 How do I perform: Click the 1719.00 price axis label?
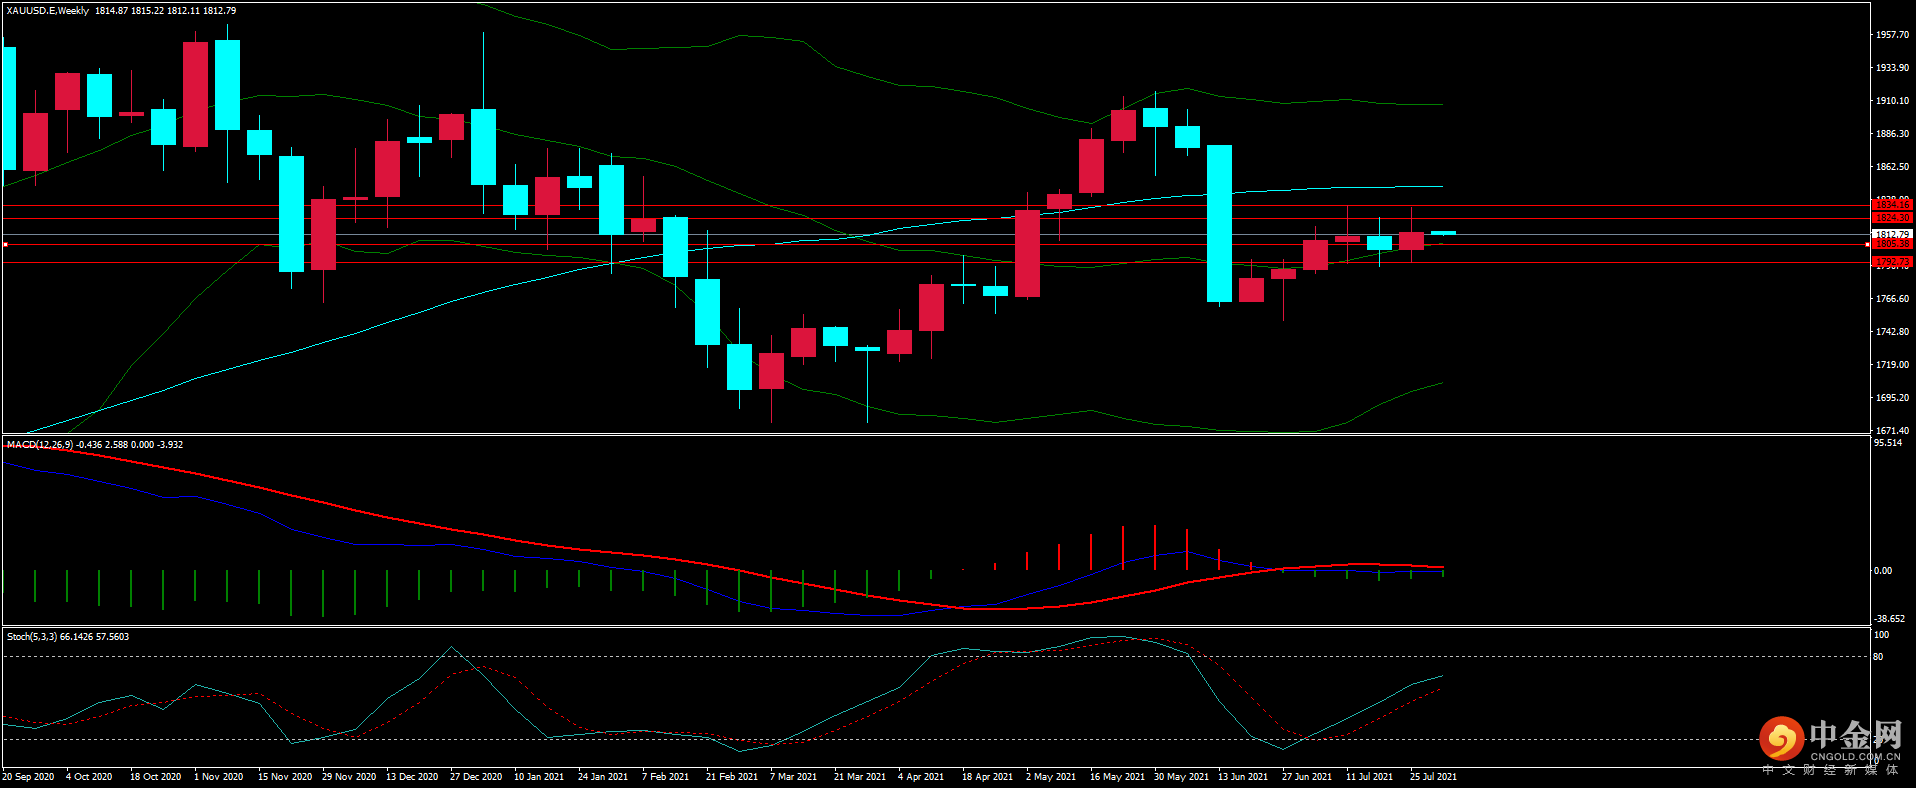point(1893,365)
